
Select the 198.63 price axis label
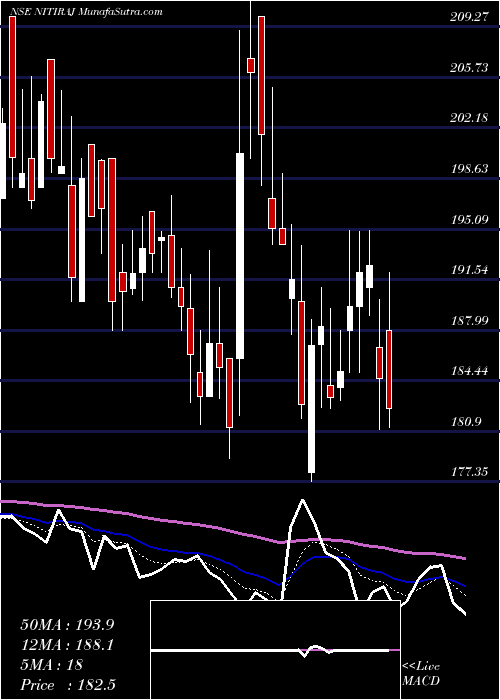[x=470, y=169]
